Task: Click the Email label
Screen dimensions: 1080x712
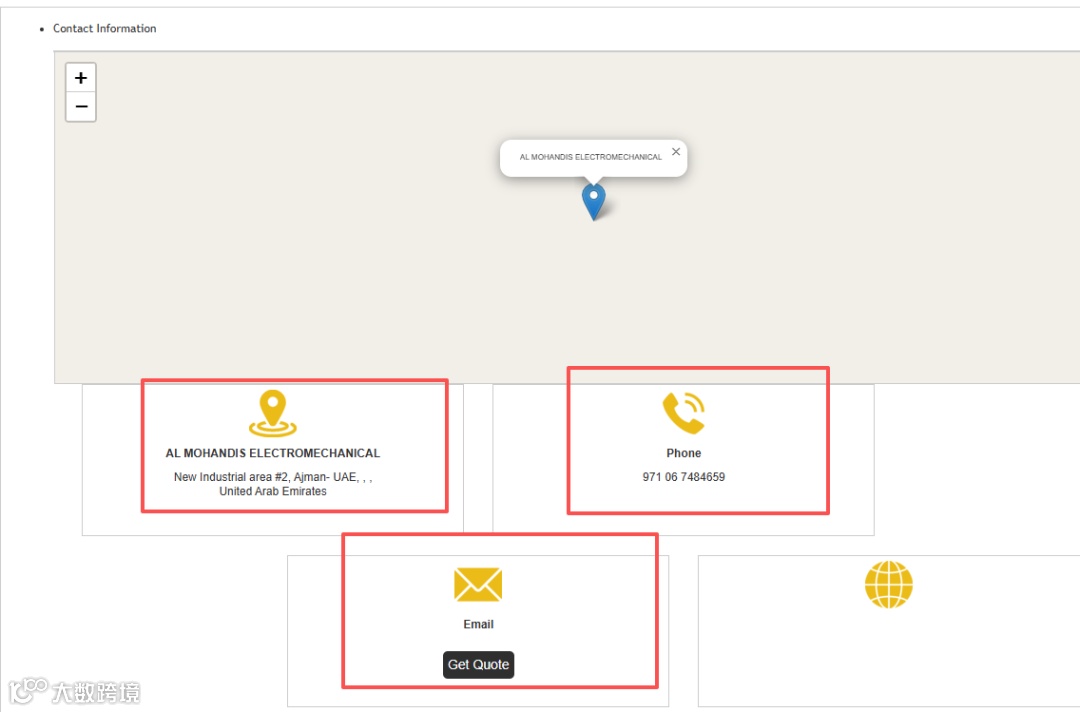Action: pyautogui.click(x=478, y=624)
